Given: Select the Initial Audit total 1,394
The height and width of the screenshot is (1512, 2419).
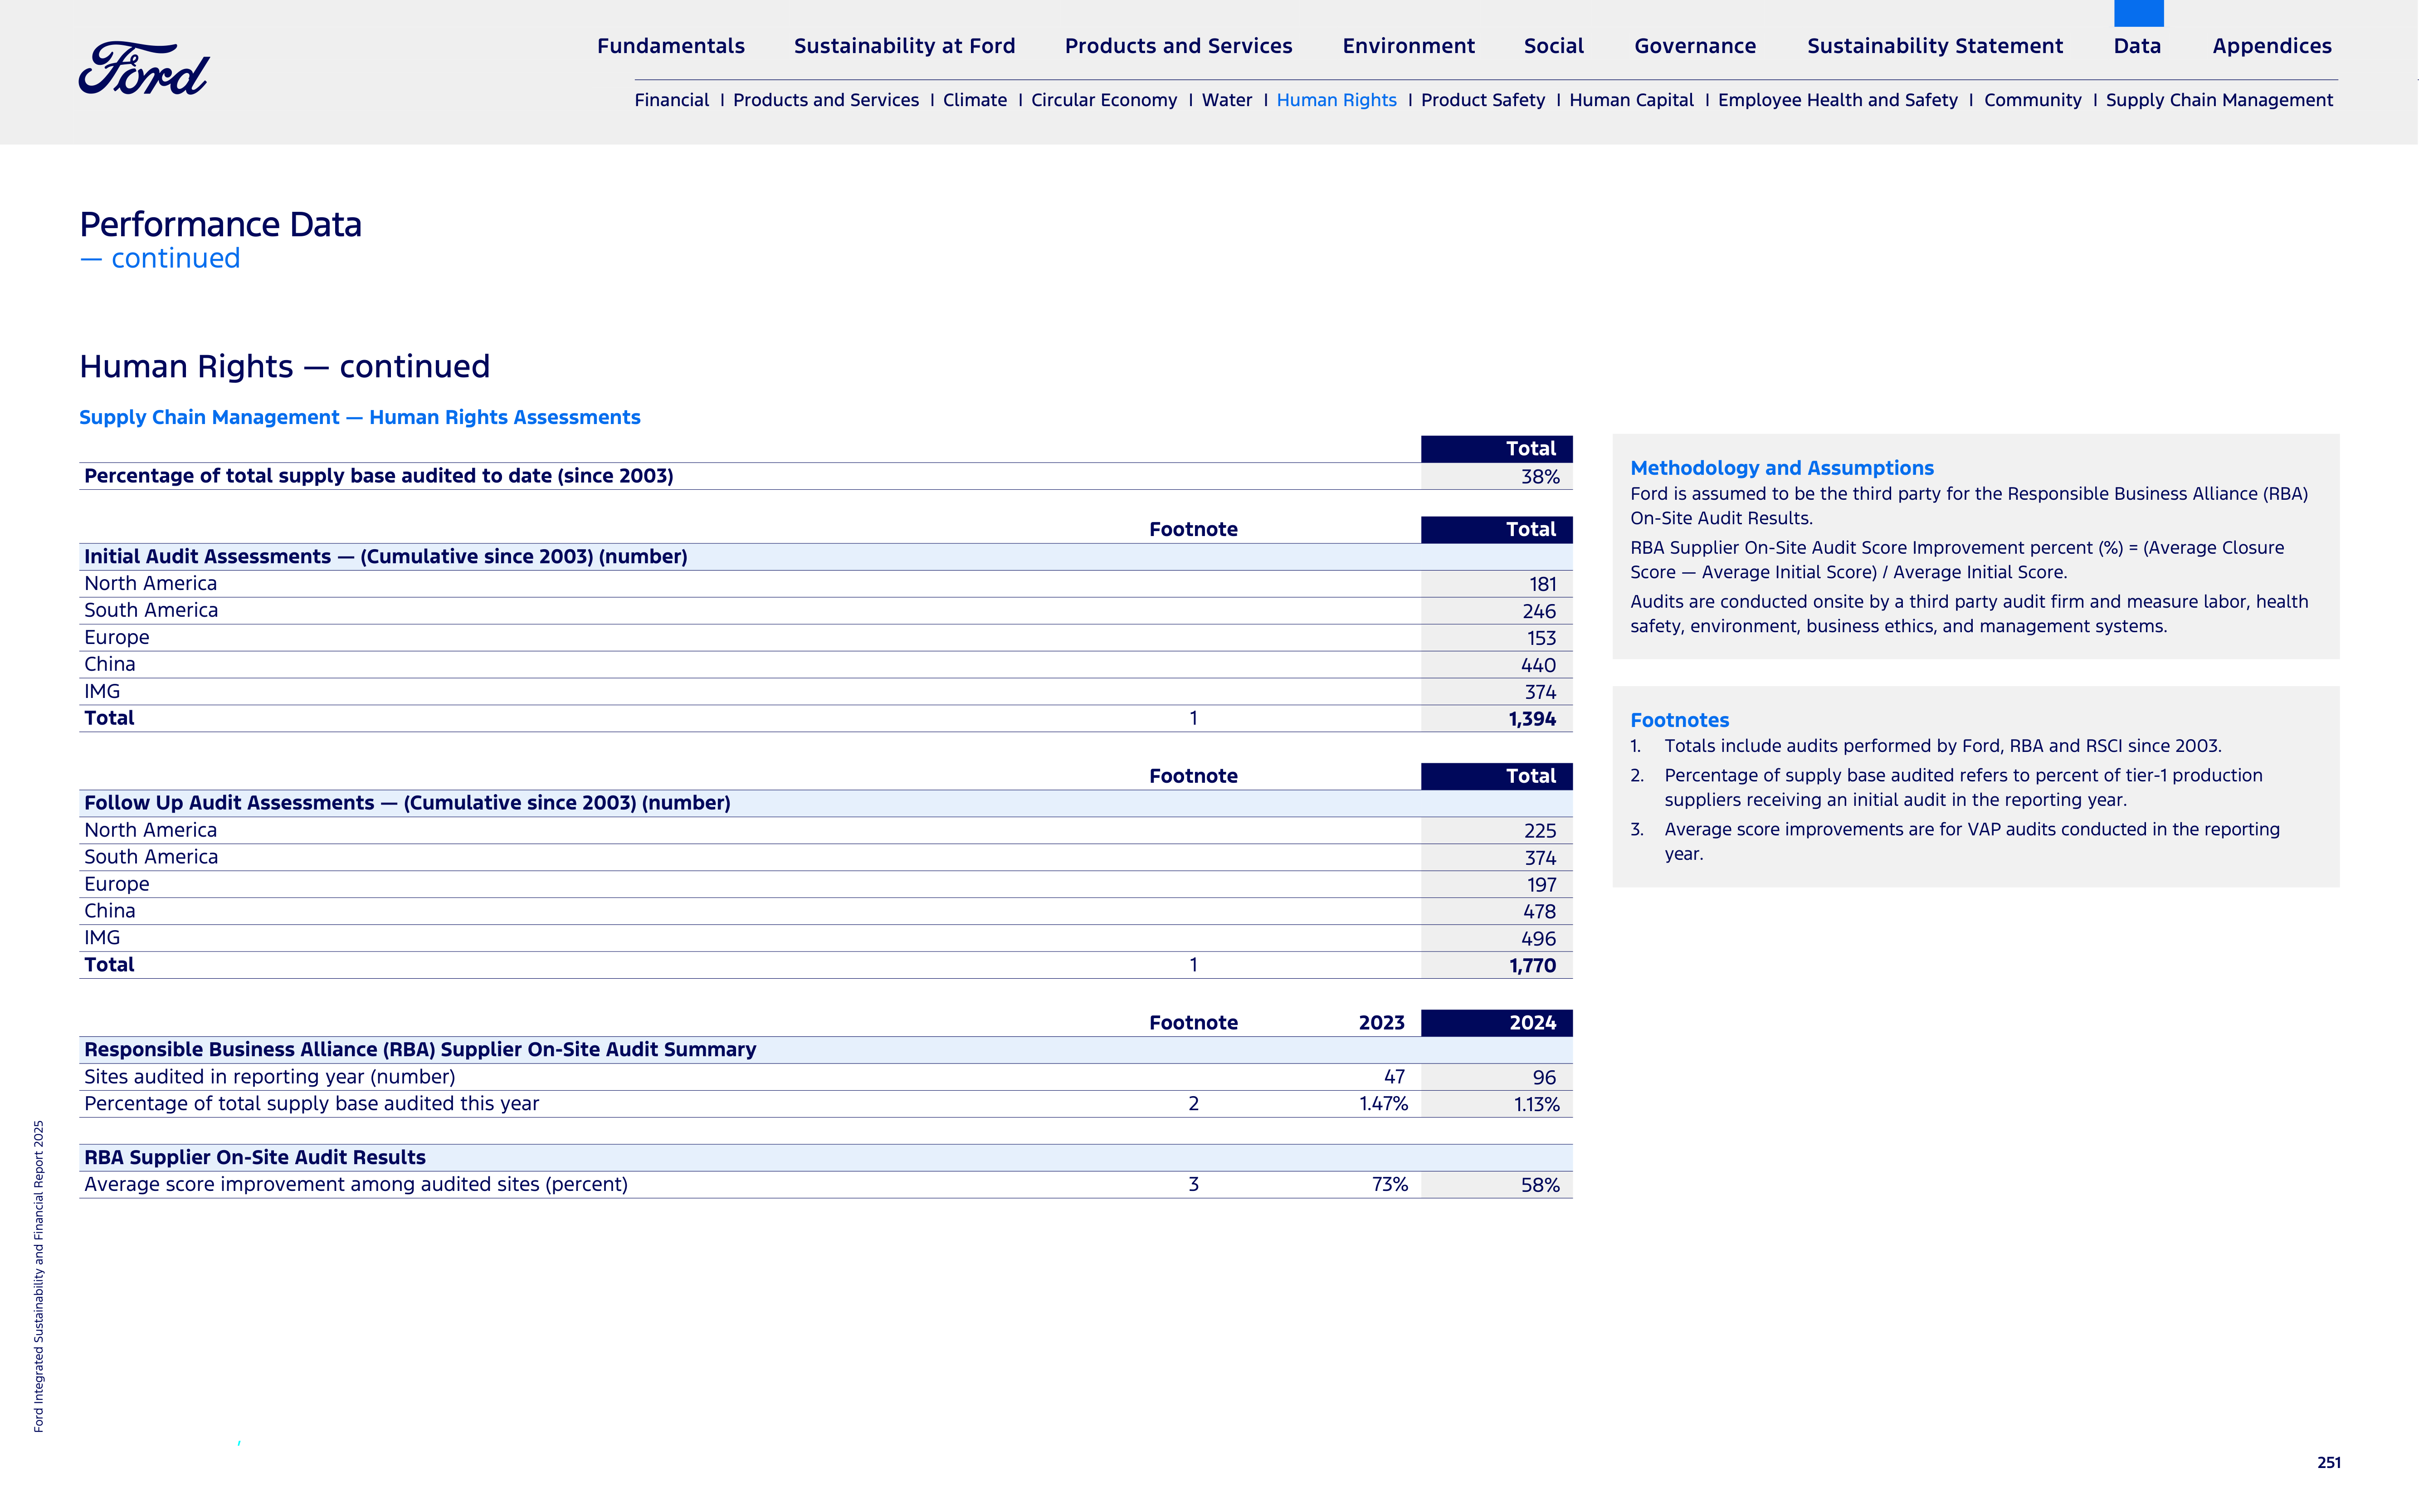Looking at the screenshot, I should click(x=1532, y=719).
